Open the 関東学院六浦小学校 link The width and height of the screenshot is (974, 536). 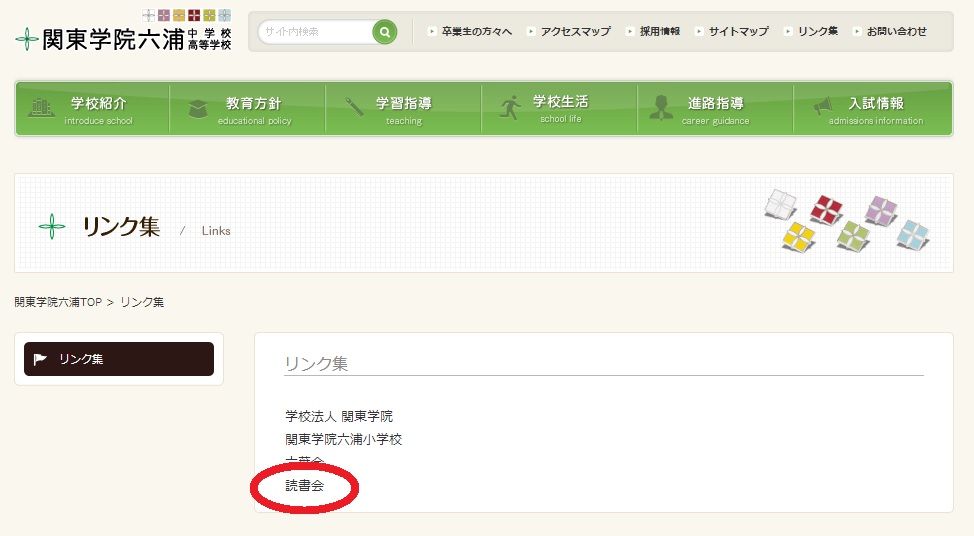click(344, 439)
